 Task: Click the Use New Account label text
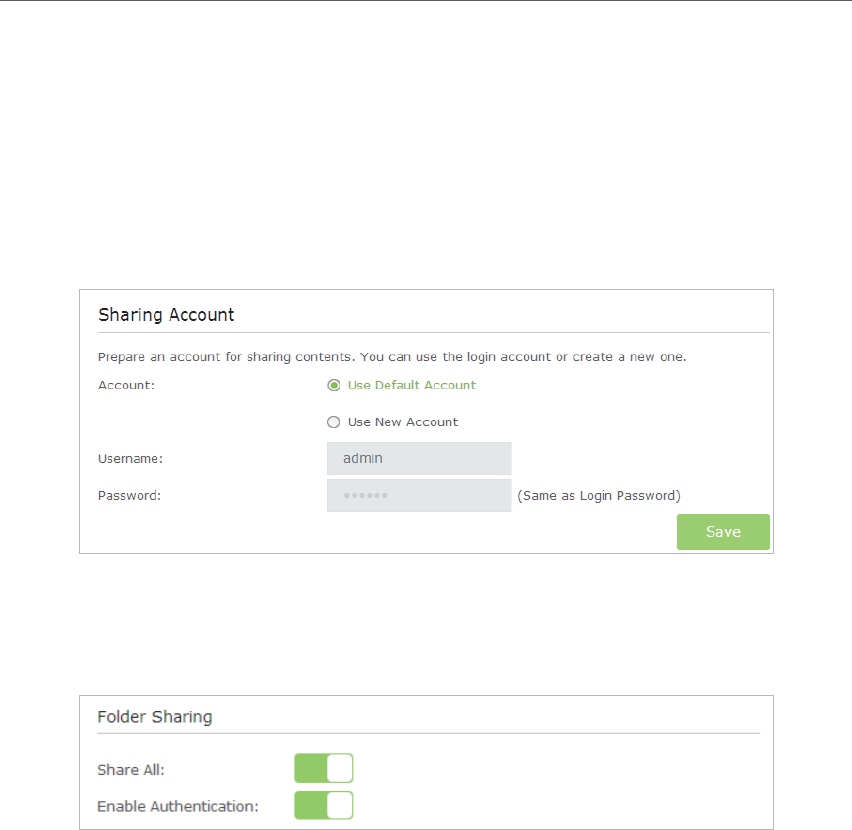point(403,422)
